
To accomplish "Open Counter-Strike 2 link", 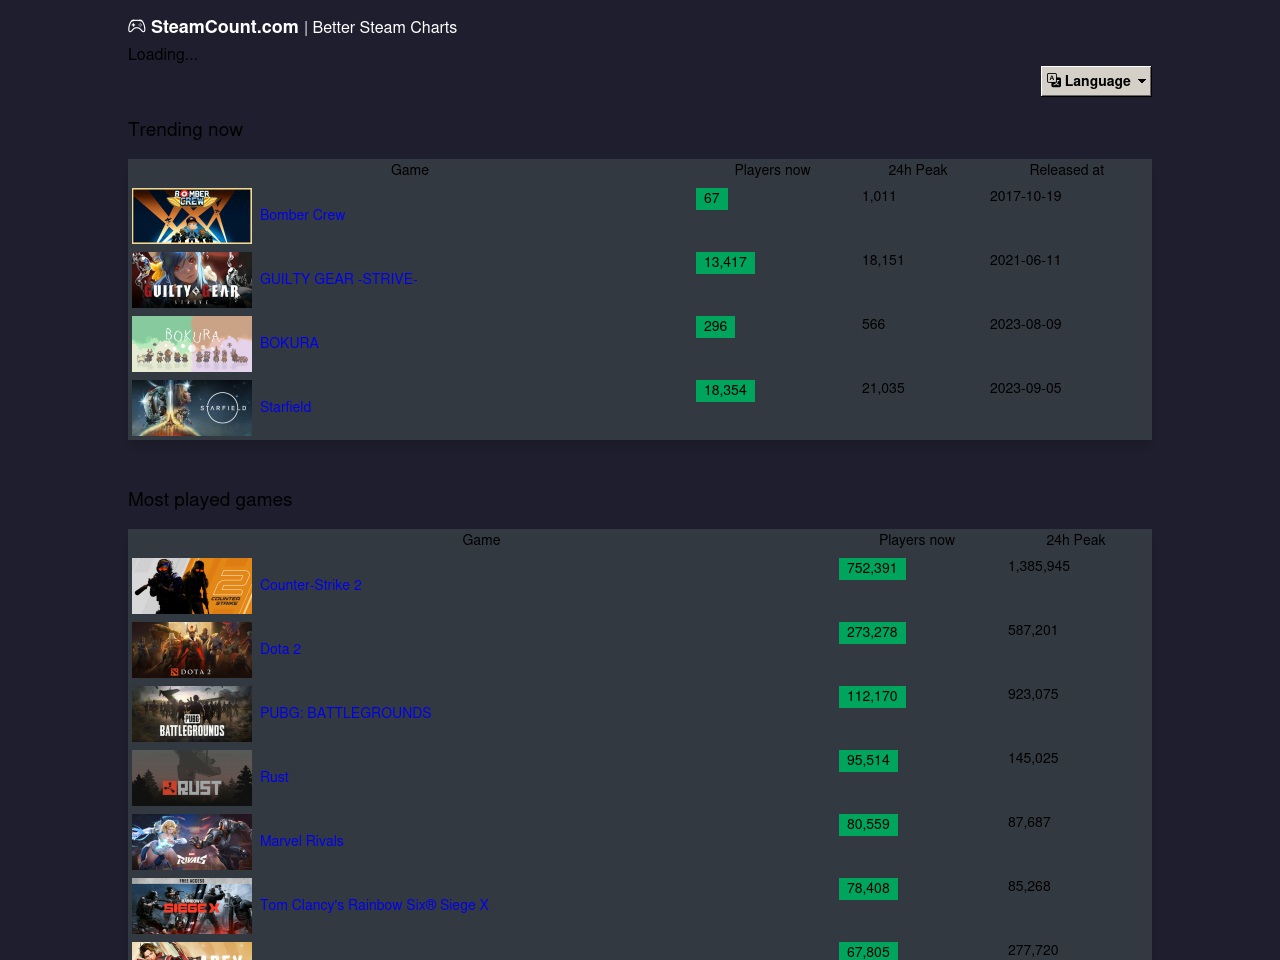I will click(x=310, y=585).
